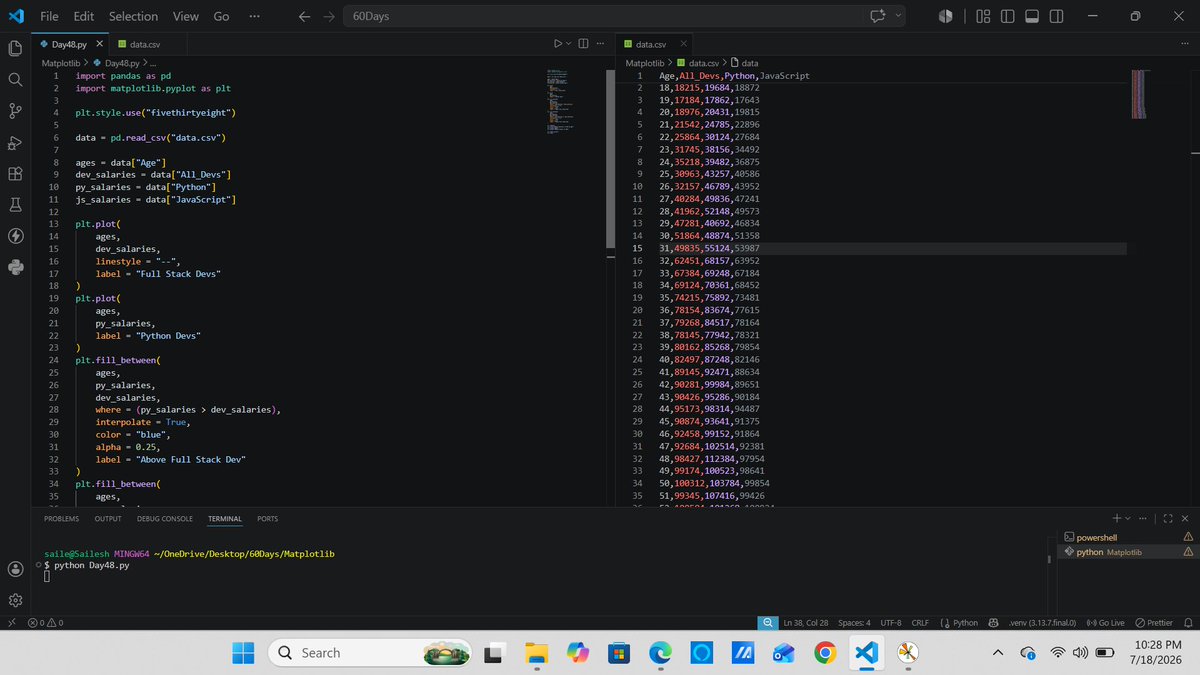Open the Windows Start menu
Viewport: 1200px width, 675px height.
tap(243, 653)
